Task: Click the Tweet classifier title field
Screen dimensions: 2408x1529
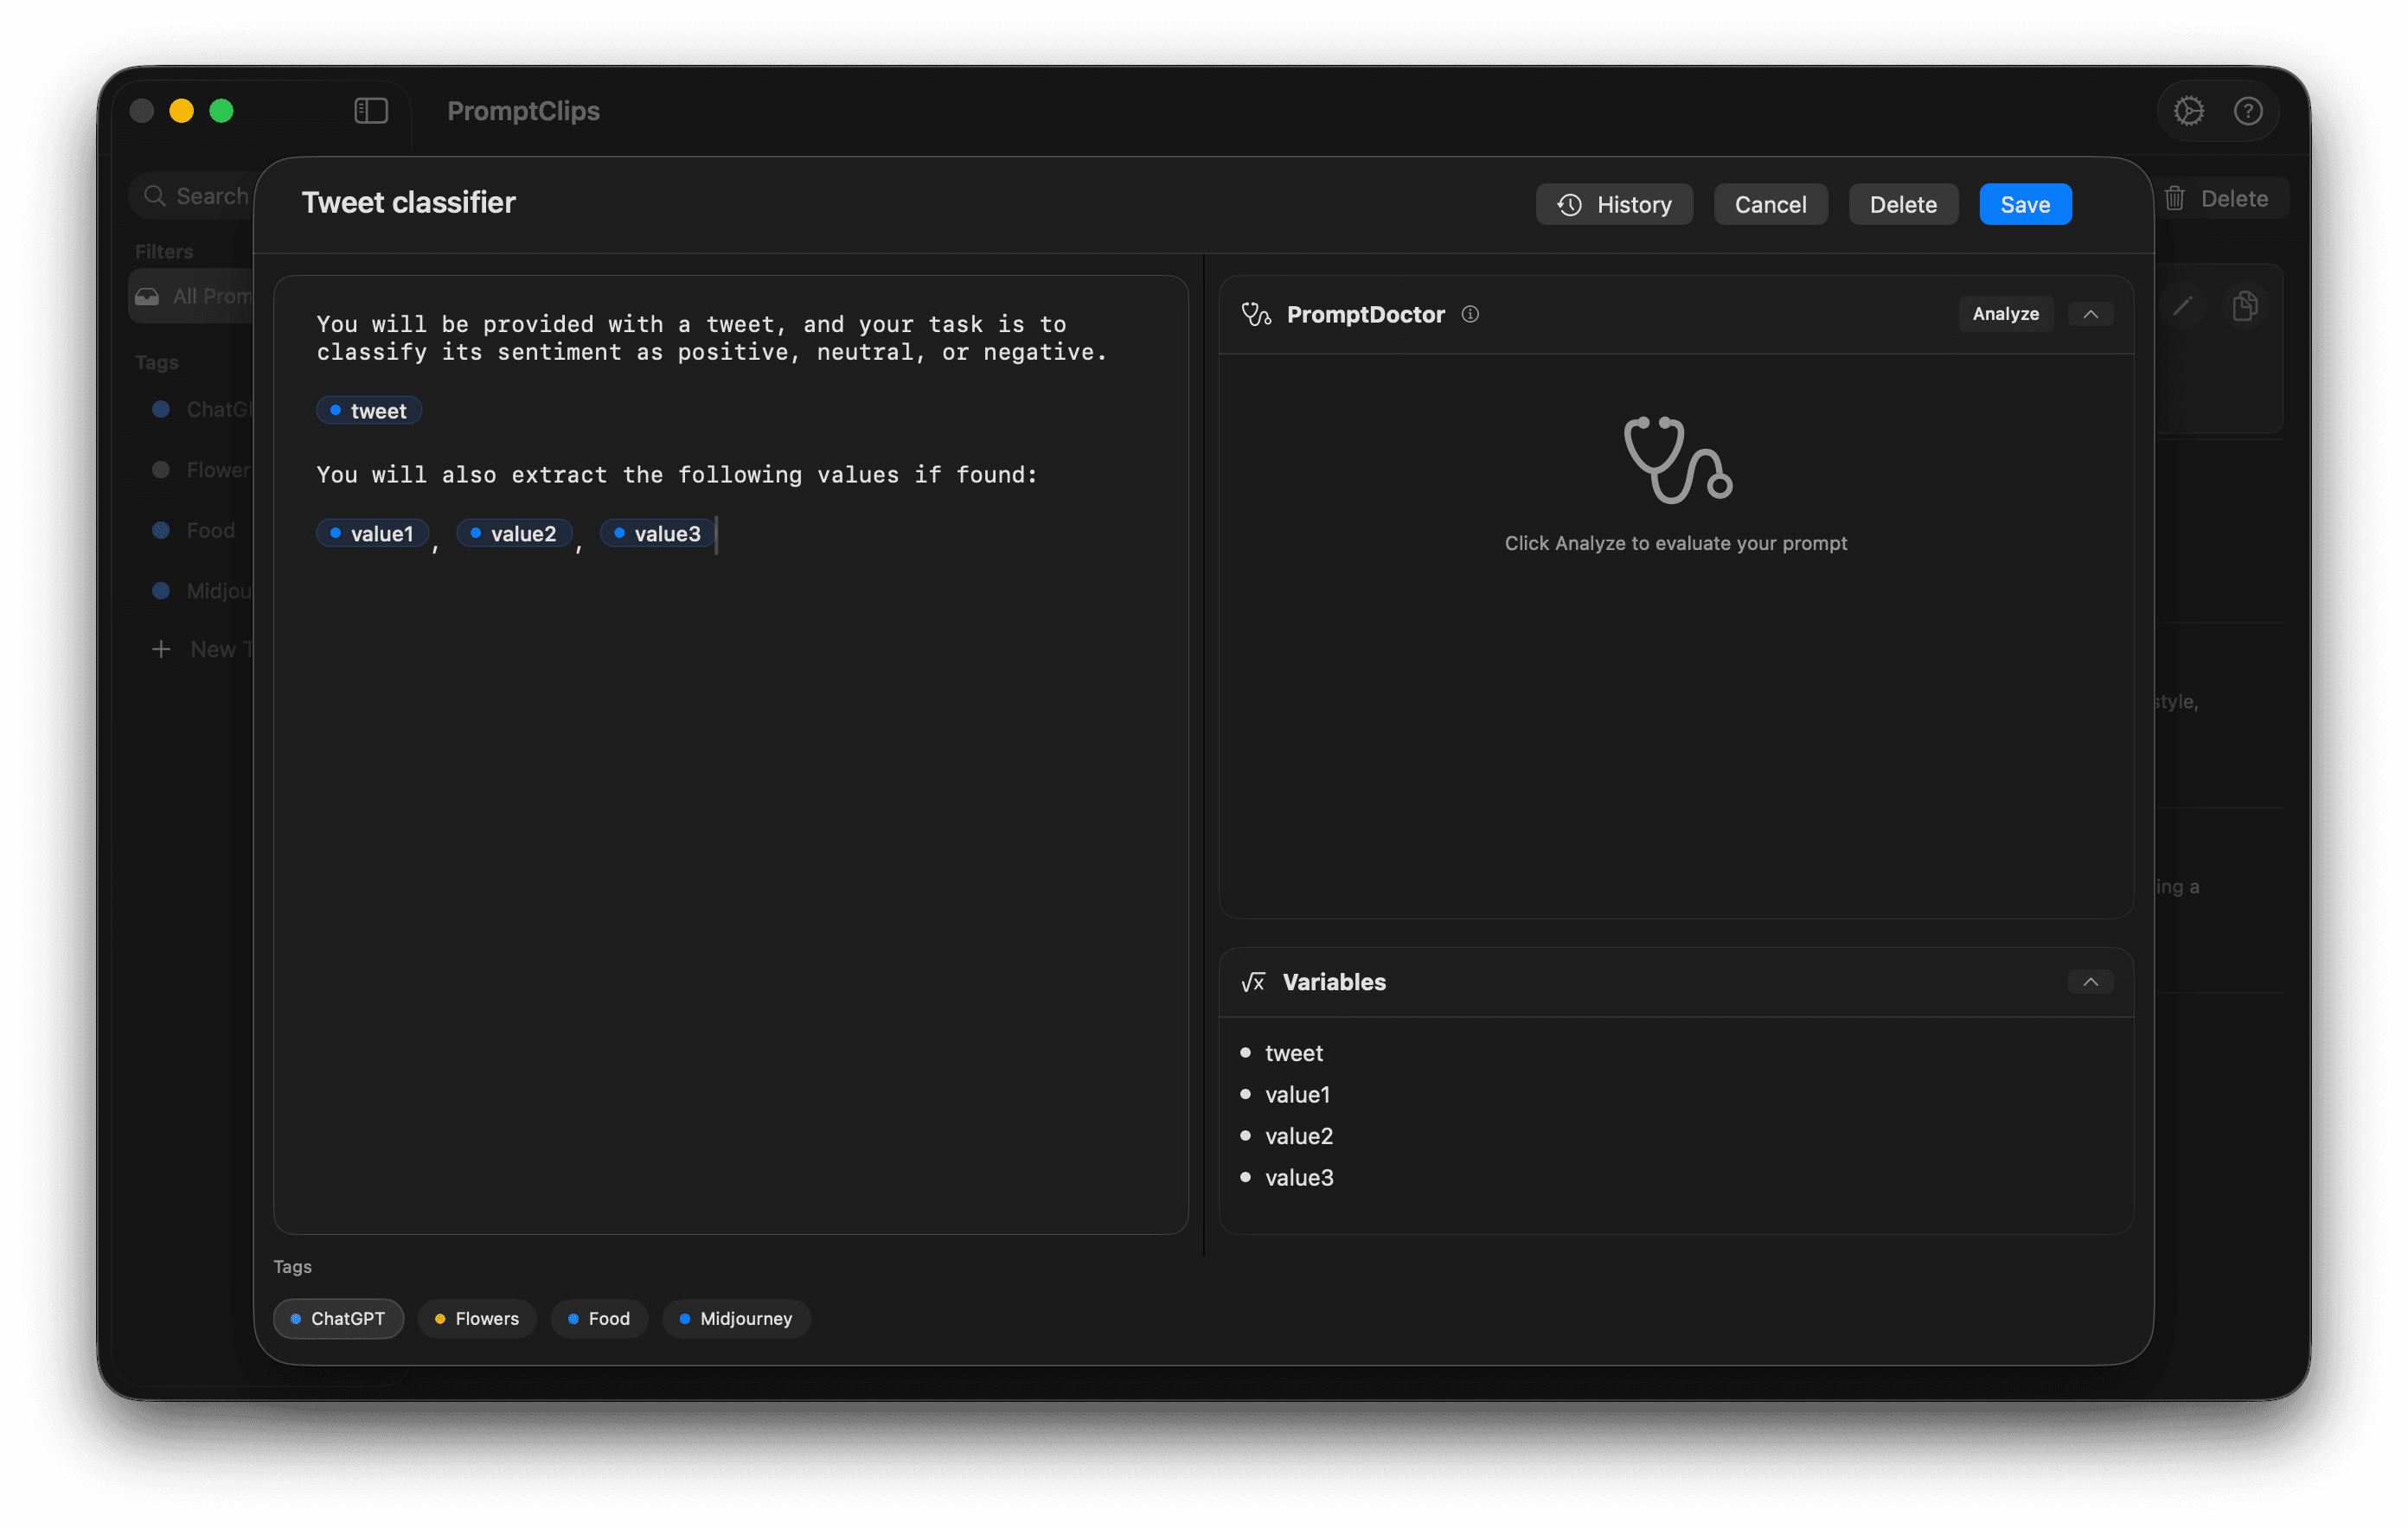Action: pyautogui.click(x=408, y=202)
